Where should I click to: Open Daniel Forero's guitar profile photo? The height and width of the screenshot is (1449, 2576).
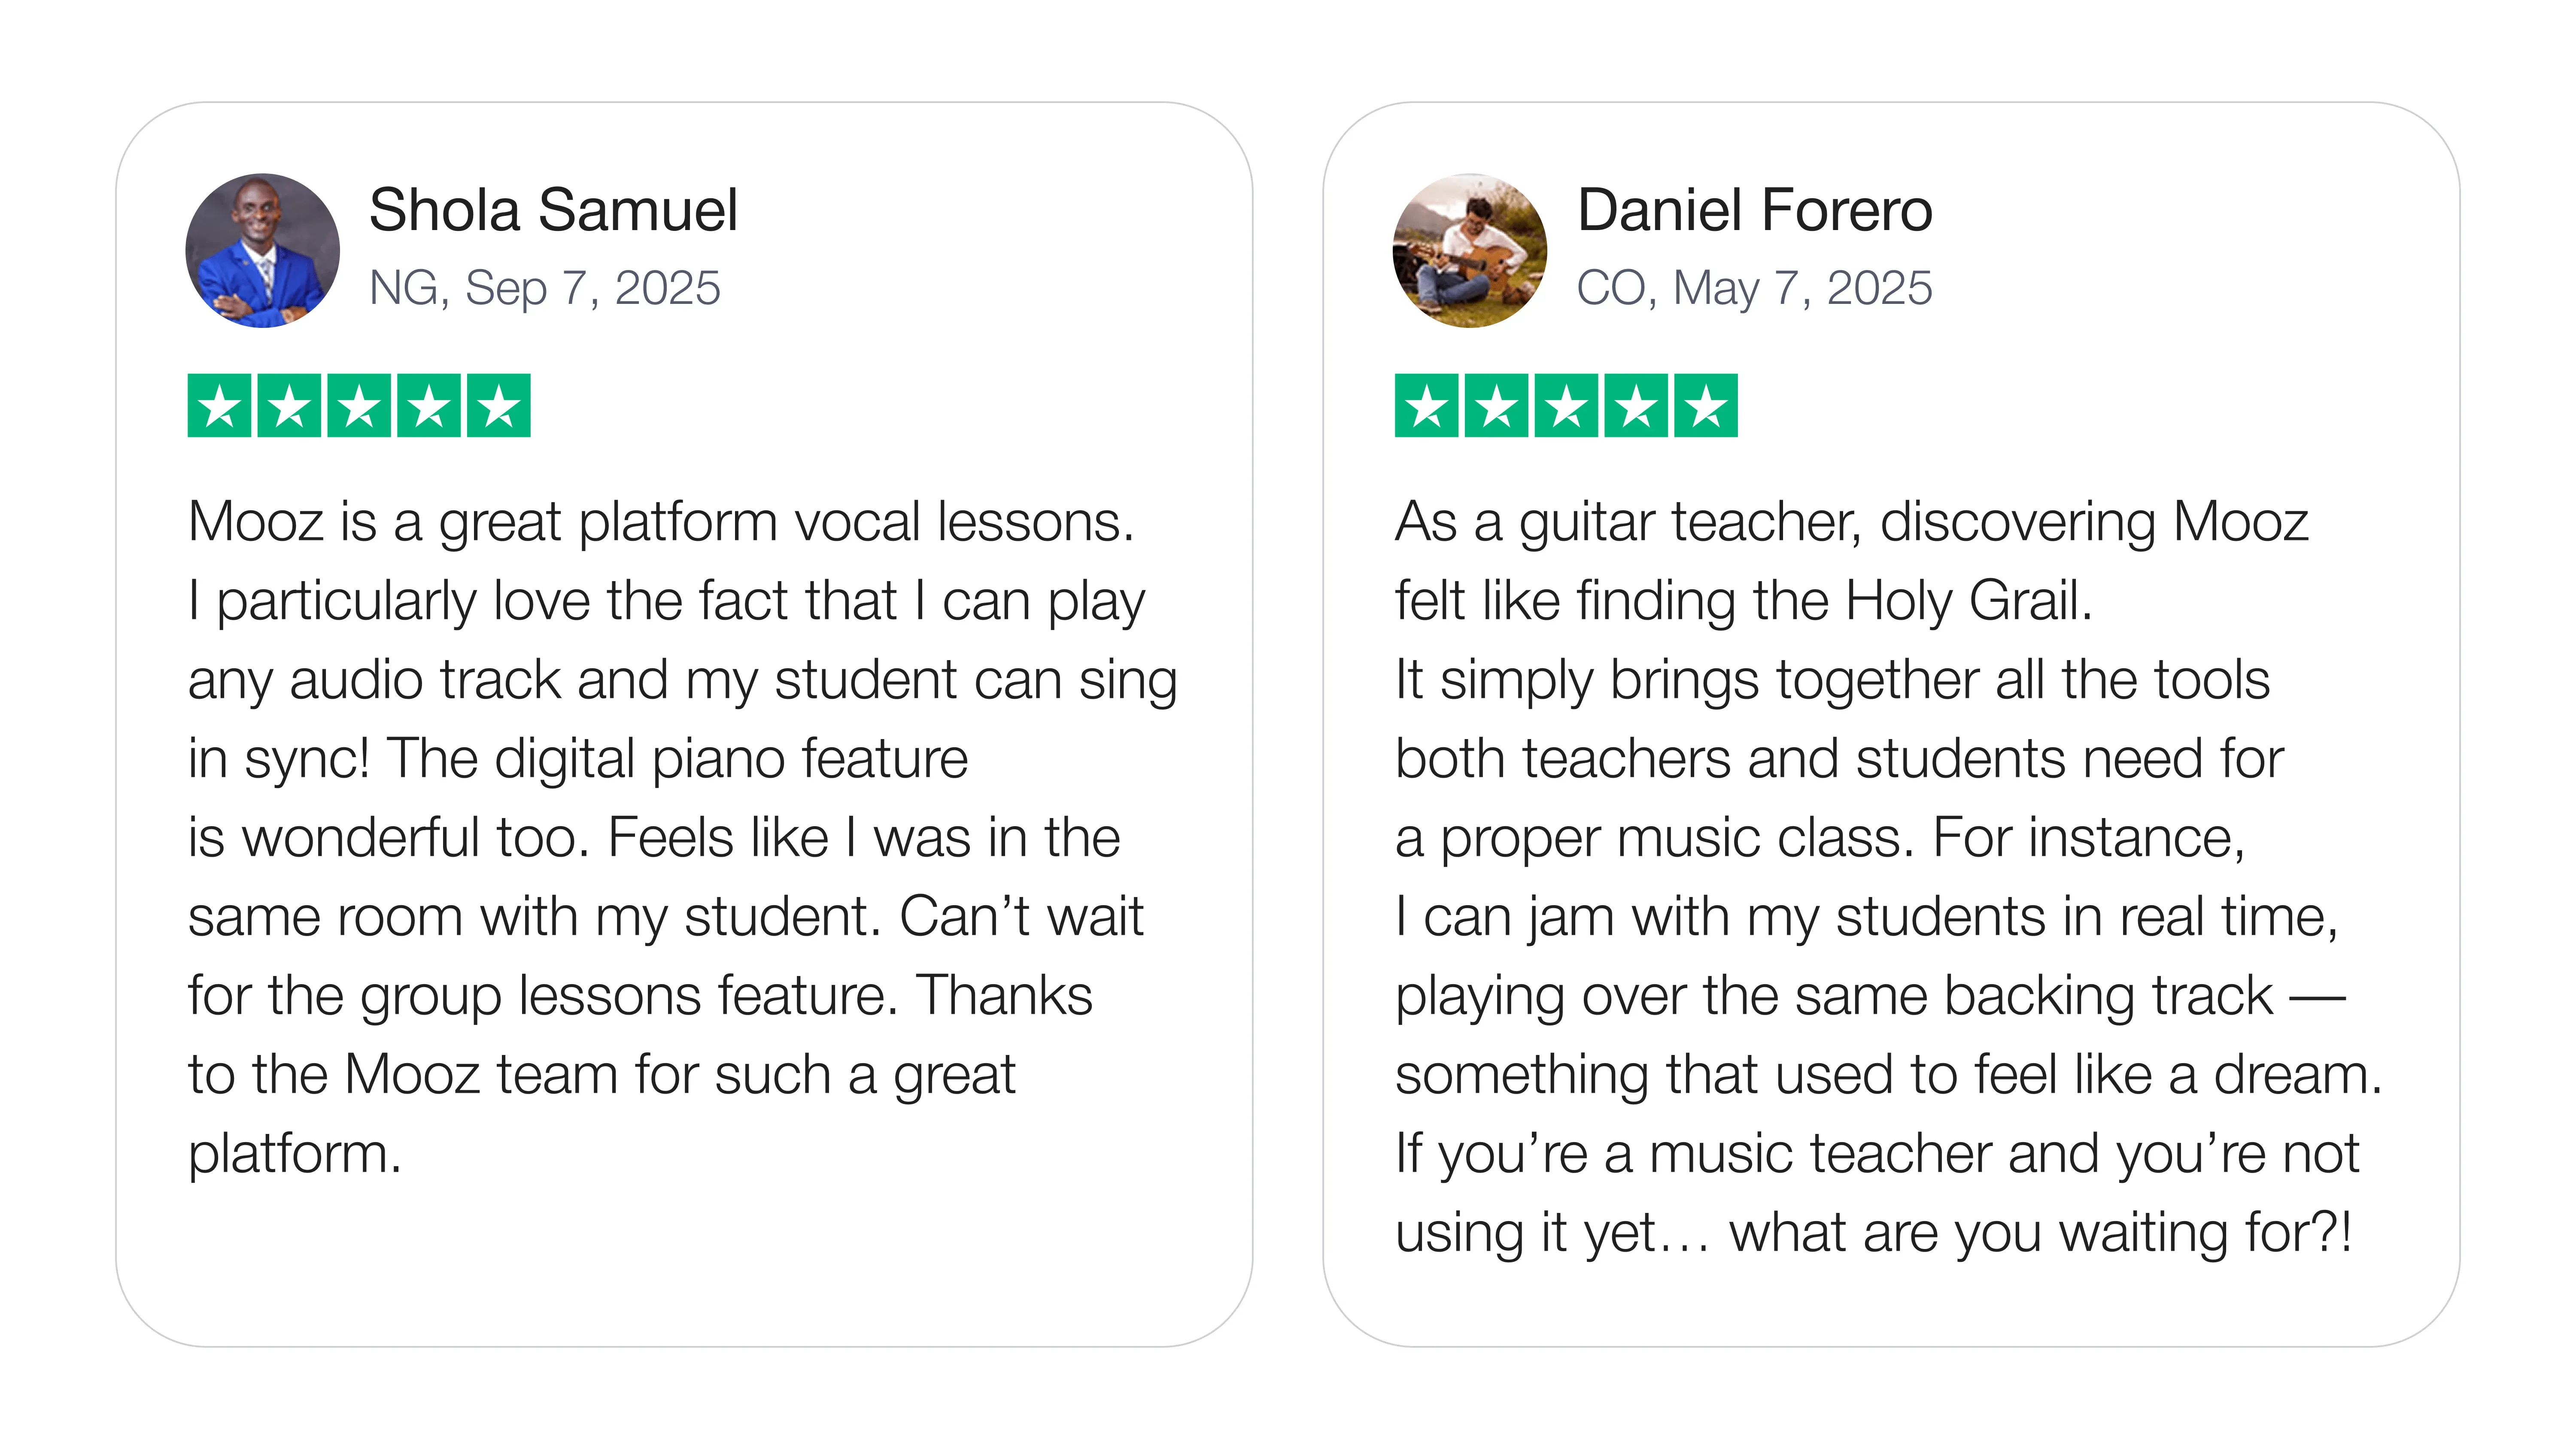1469,250
